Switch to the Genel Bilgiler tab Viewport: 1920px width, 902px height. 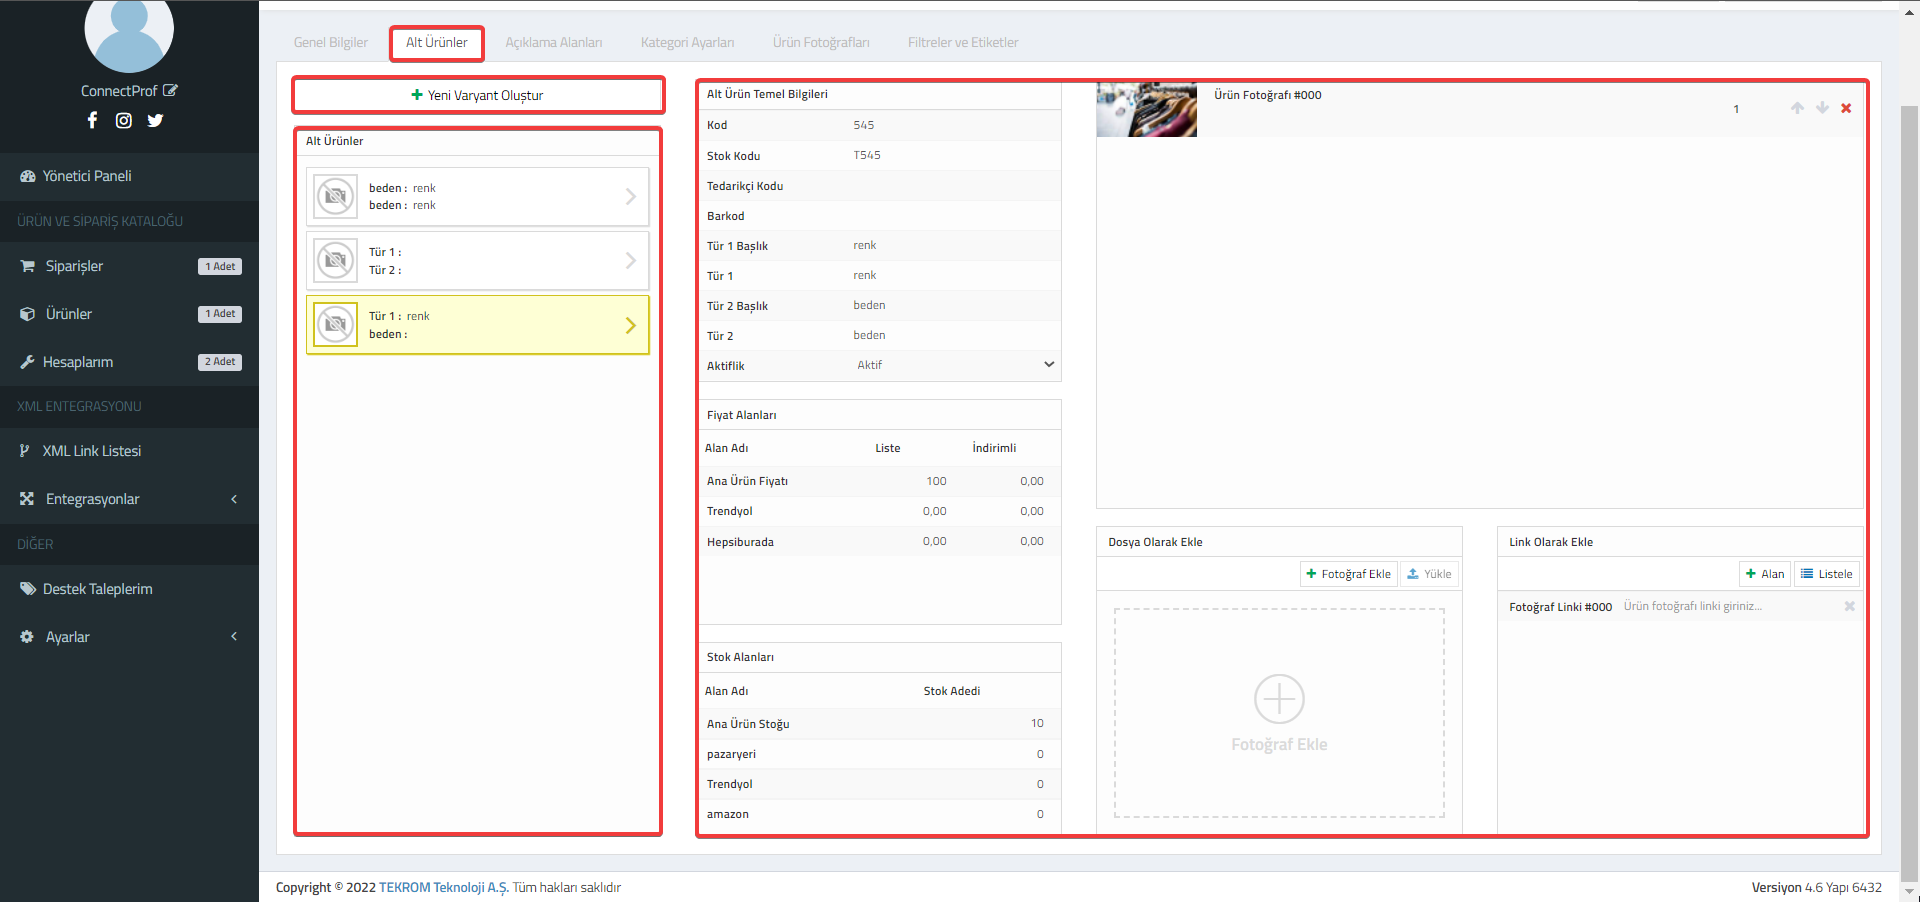[331, 42]
